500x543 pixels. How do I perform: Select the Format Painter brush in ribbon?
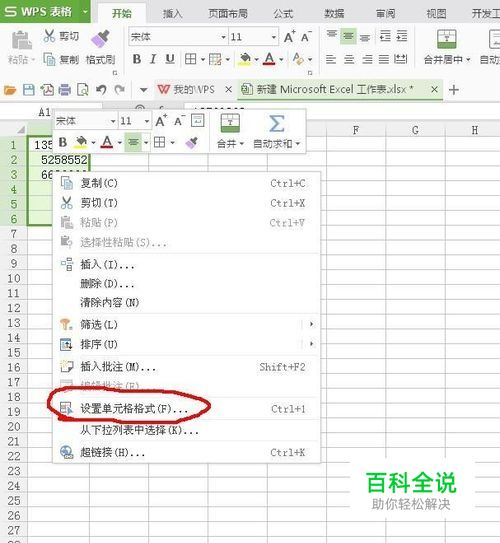tap(100, 39)
